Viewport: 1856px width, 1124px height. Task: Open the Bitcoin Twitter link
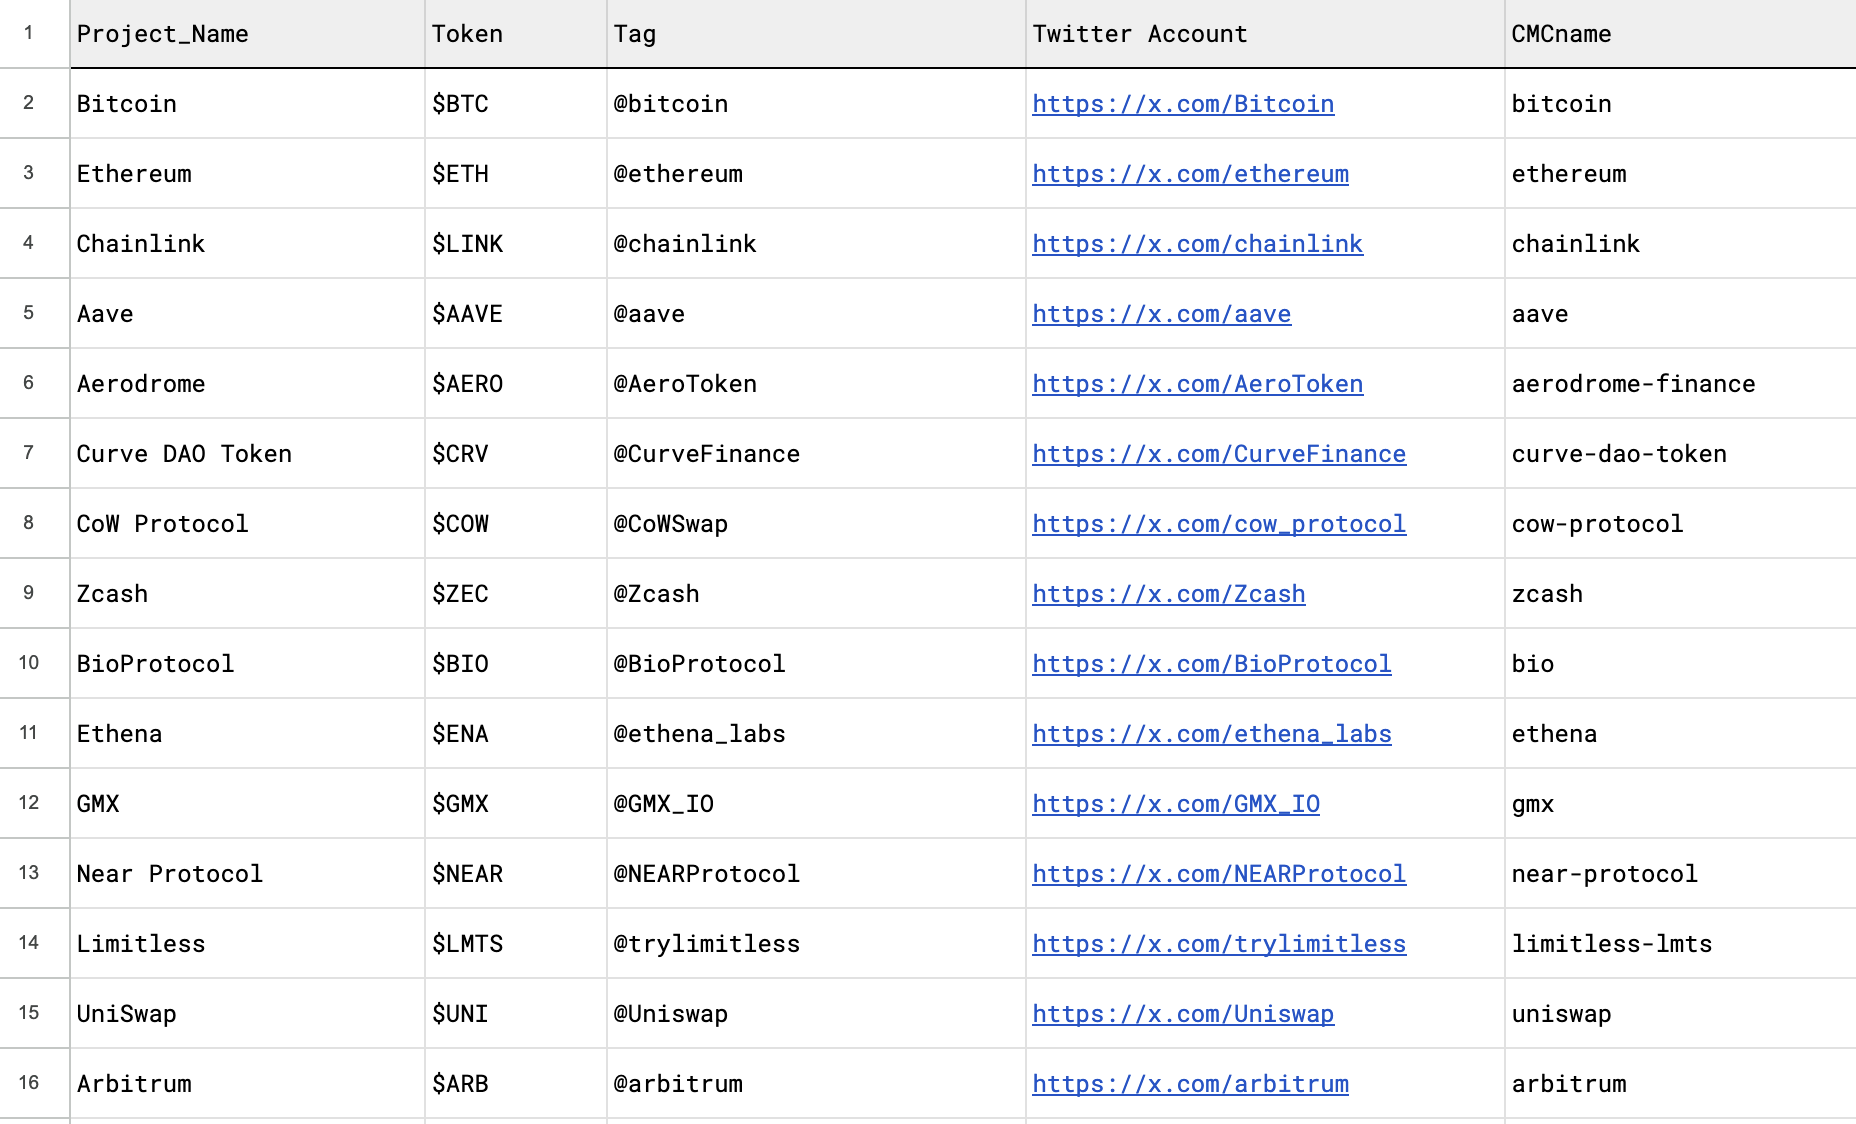[1182, 104]
